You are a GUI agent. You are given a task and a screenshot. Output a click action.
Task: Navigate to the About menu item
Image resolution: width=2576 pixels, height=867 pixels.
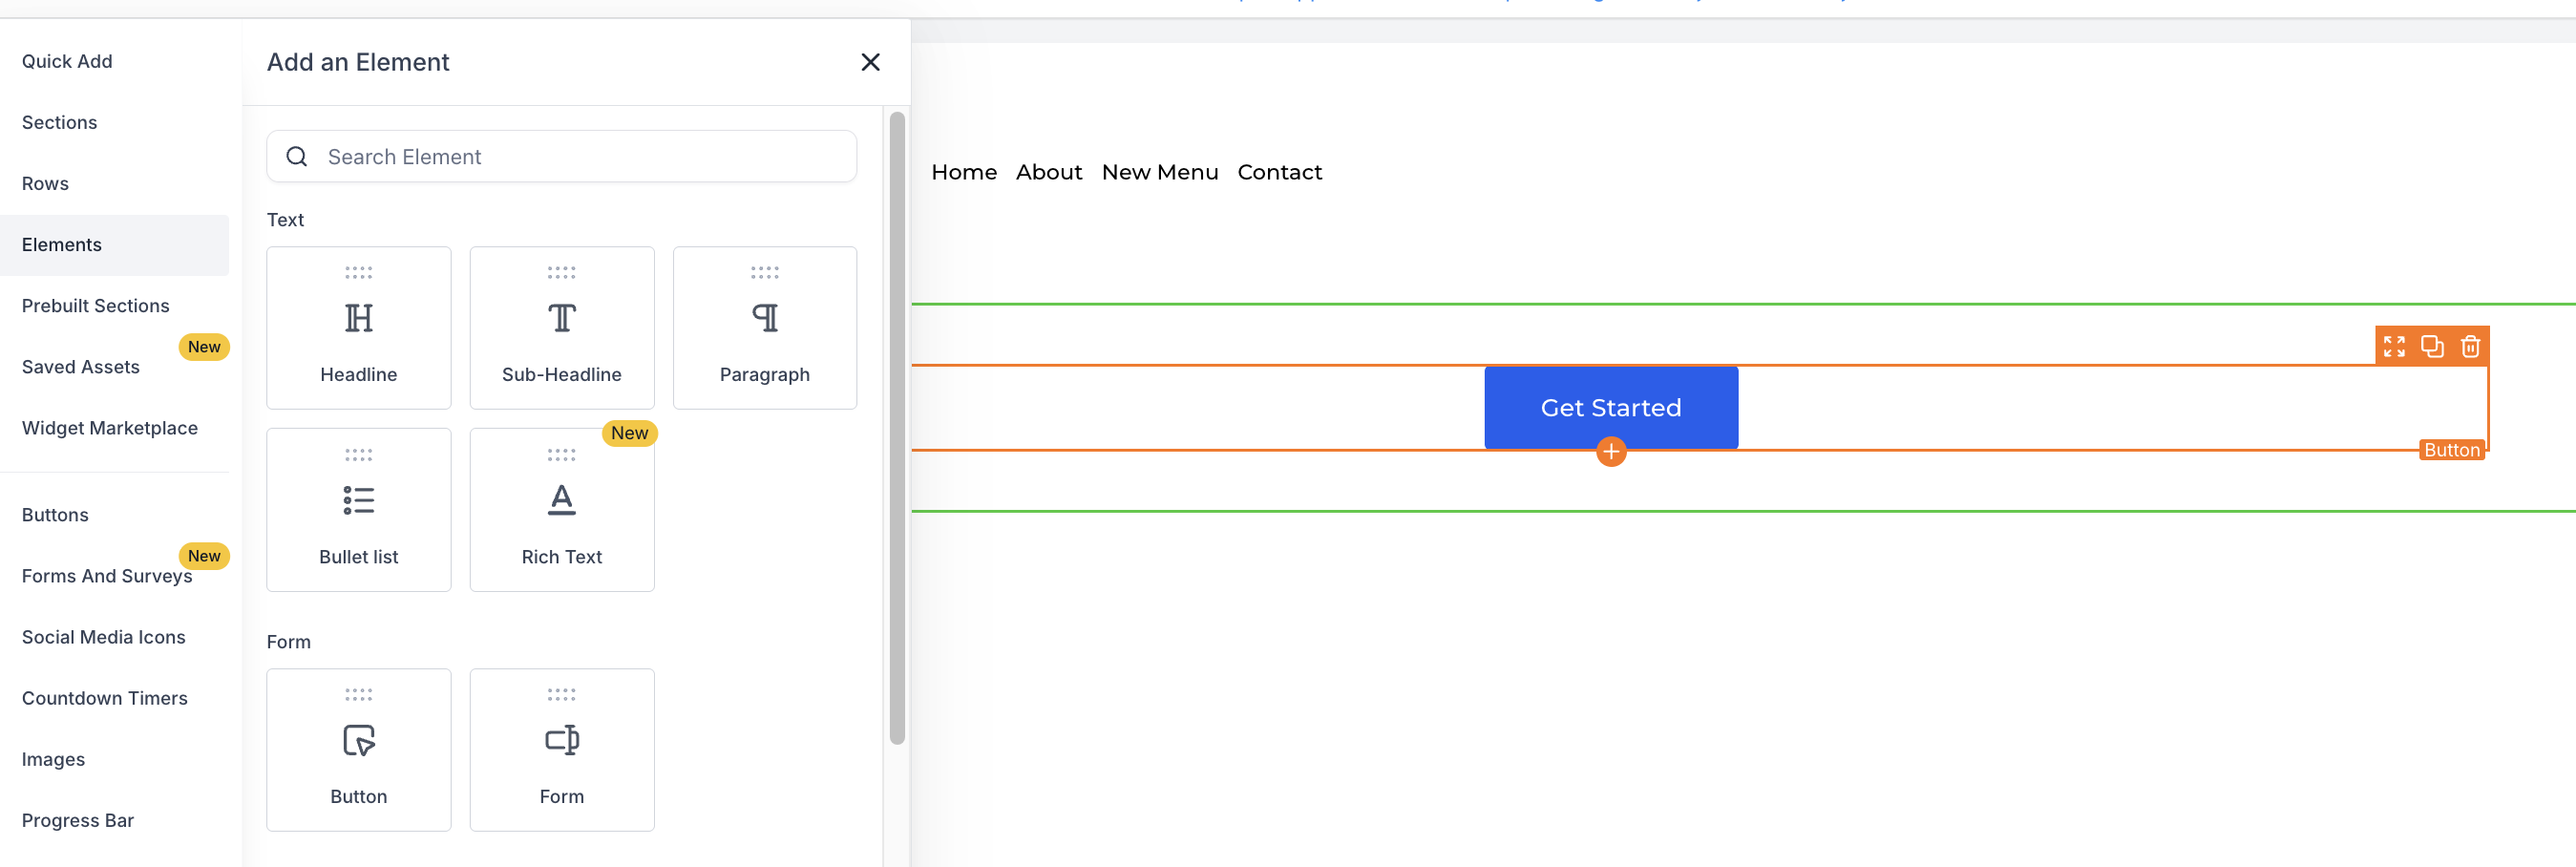click(x=1048, y=171)
